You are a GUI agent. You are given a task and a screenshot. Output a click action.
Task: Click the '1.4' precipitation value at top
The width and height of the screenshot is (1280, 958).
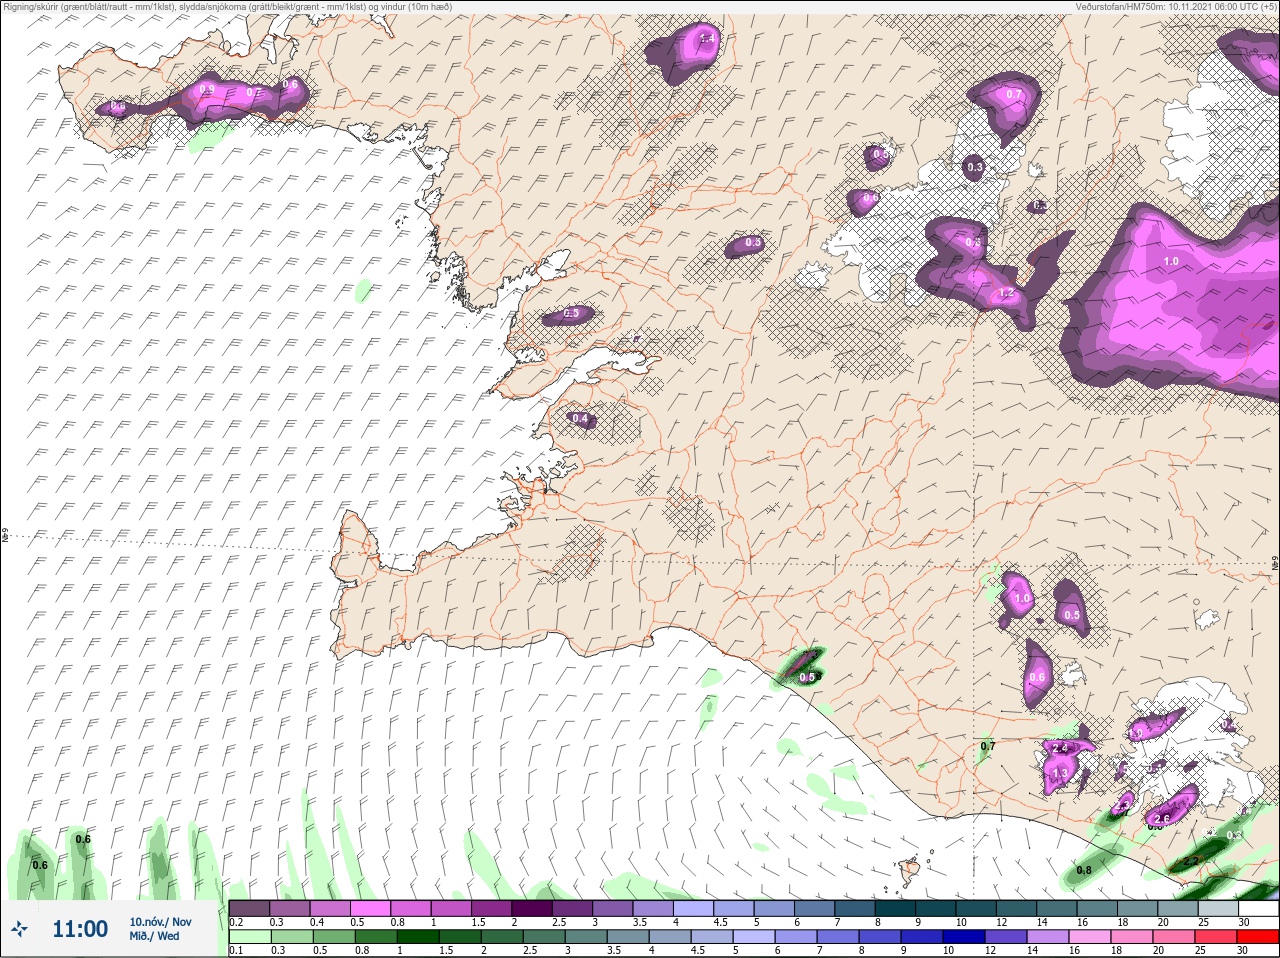[x=707, y=39]
